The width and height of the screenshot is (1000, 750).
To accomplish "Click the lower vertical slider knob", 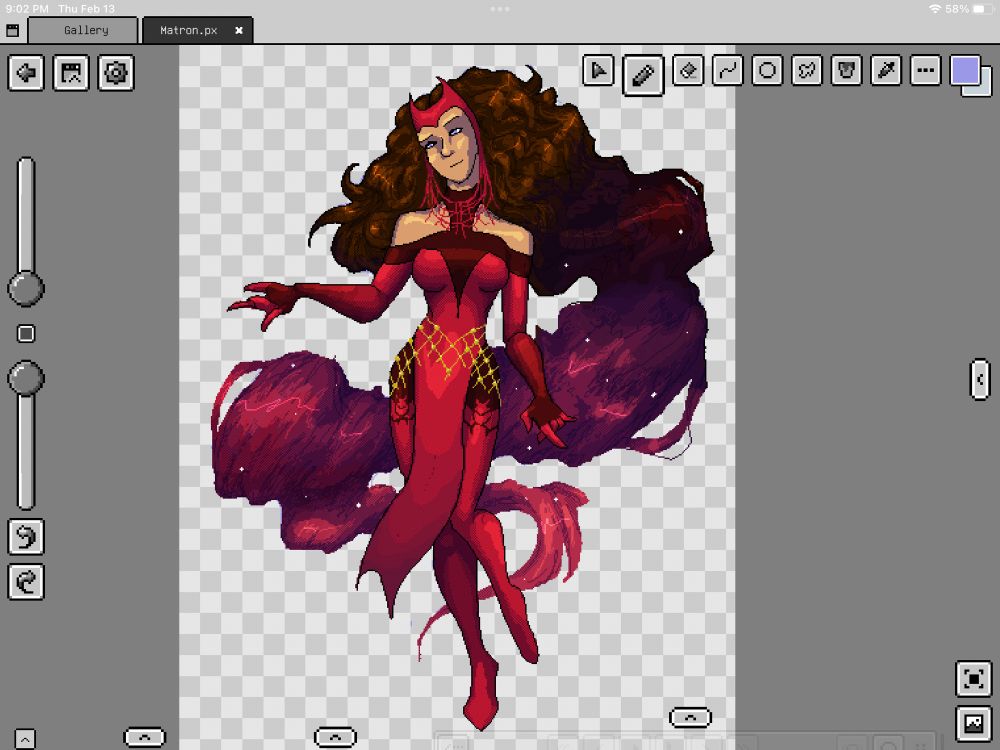I will pyautogui.click(x=26, y=378).
